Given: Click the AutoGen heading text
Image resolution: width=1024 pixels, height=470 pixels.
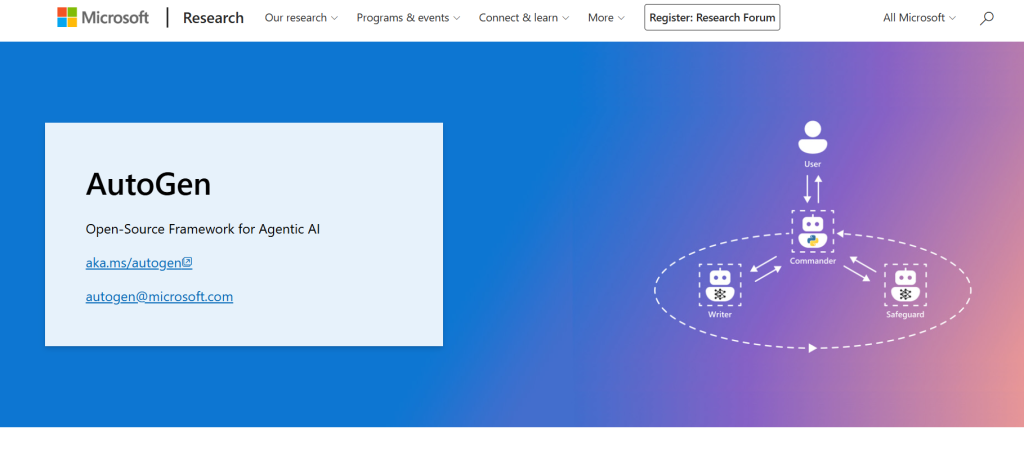Looking at the screenshot, I should 148,185.
